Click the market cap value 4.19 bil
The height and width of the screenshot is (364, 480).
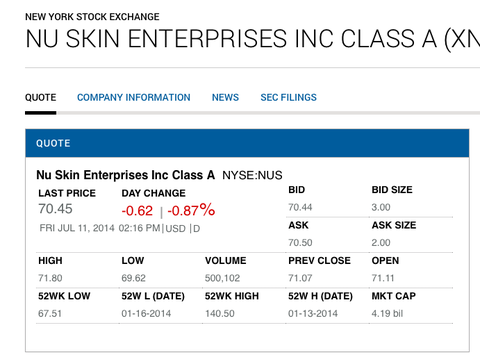click(387, 314)
